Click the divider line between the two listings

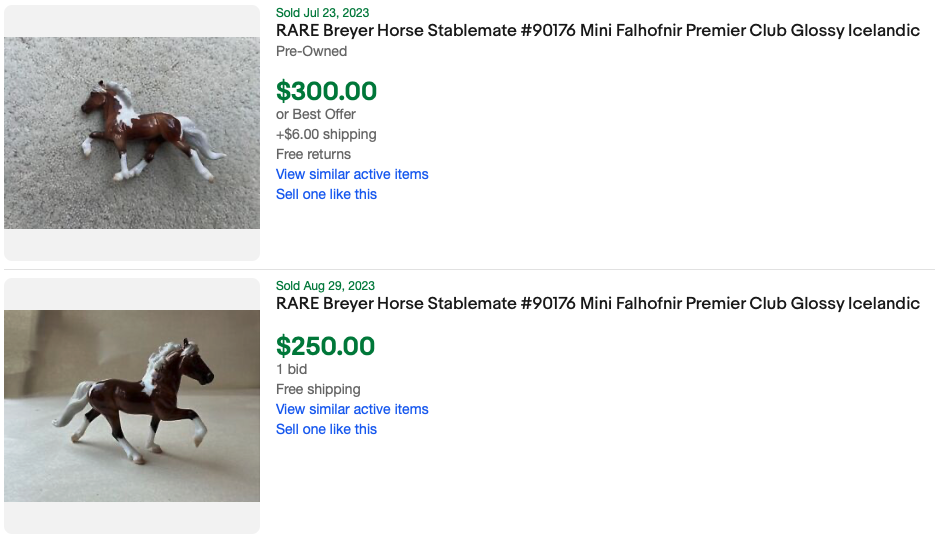pos(468,269)
